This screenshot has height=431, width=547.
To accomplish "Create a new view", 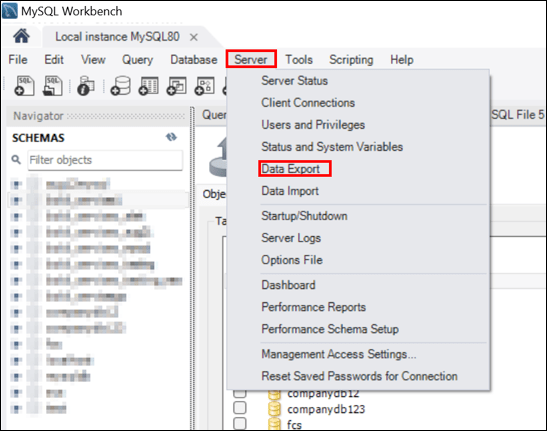I will coord(177,86).
